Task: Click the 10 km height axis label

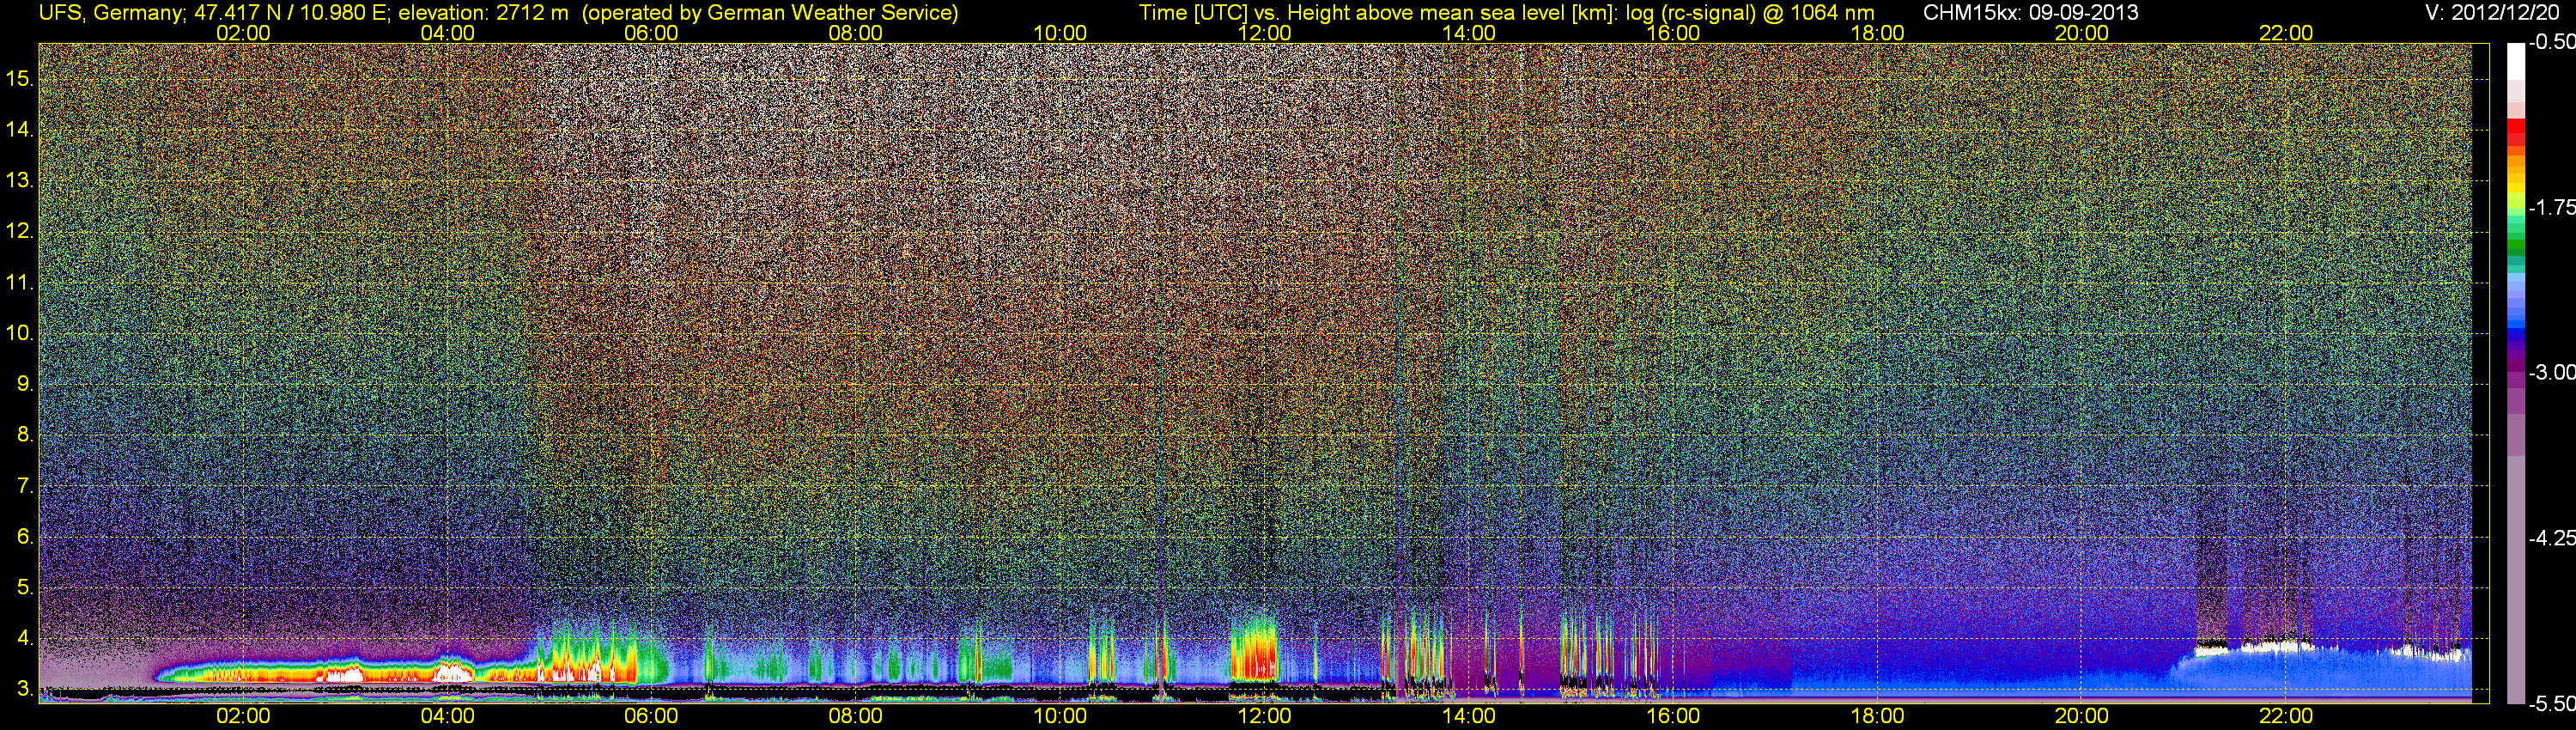Action: point(20,333)
